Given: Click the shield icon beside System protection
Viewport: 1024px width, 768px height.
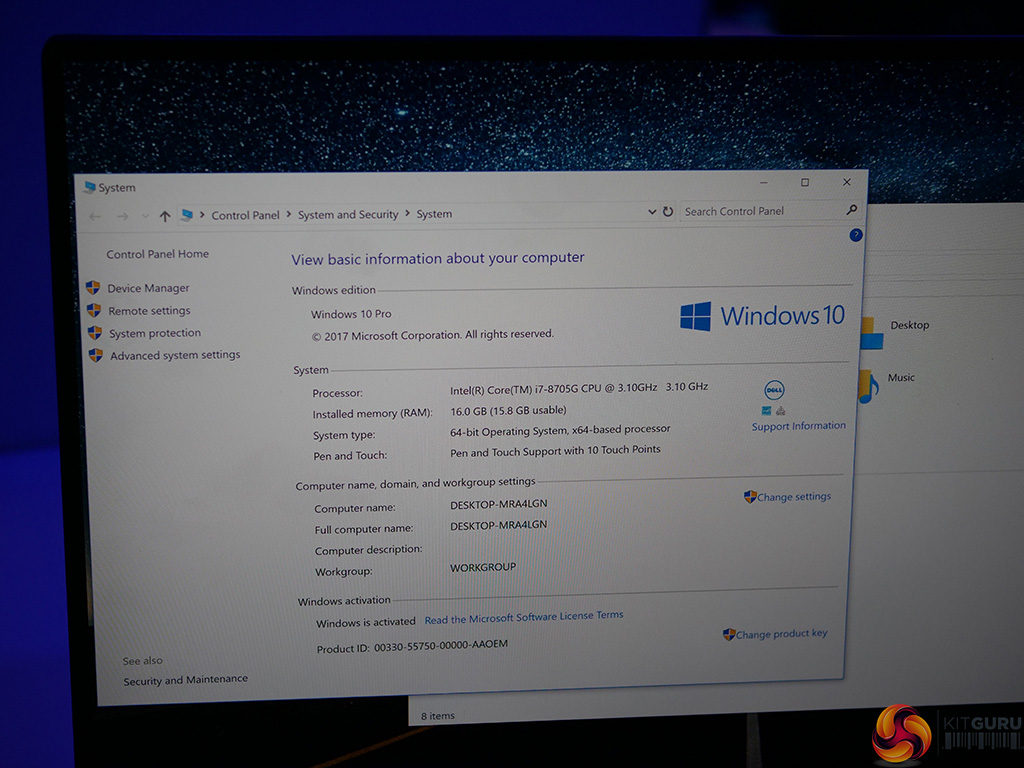Looking at the screenshot, I should [x=95, y=333].
